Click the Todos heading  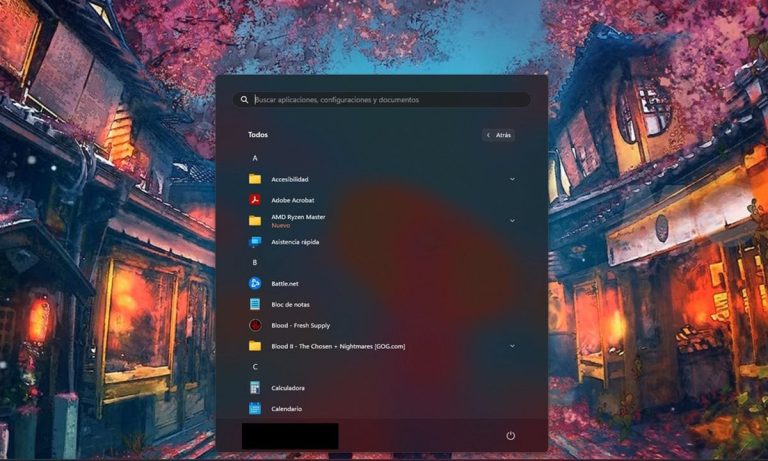tap(258, 135)
